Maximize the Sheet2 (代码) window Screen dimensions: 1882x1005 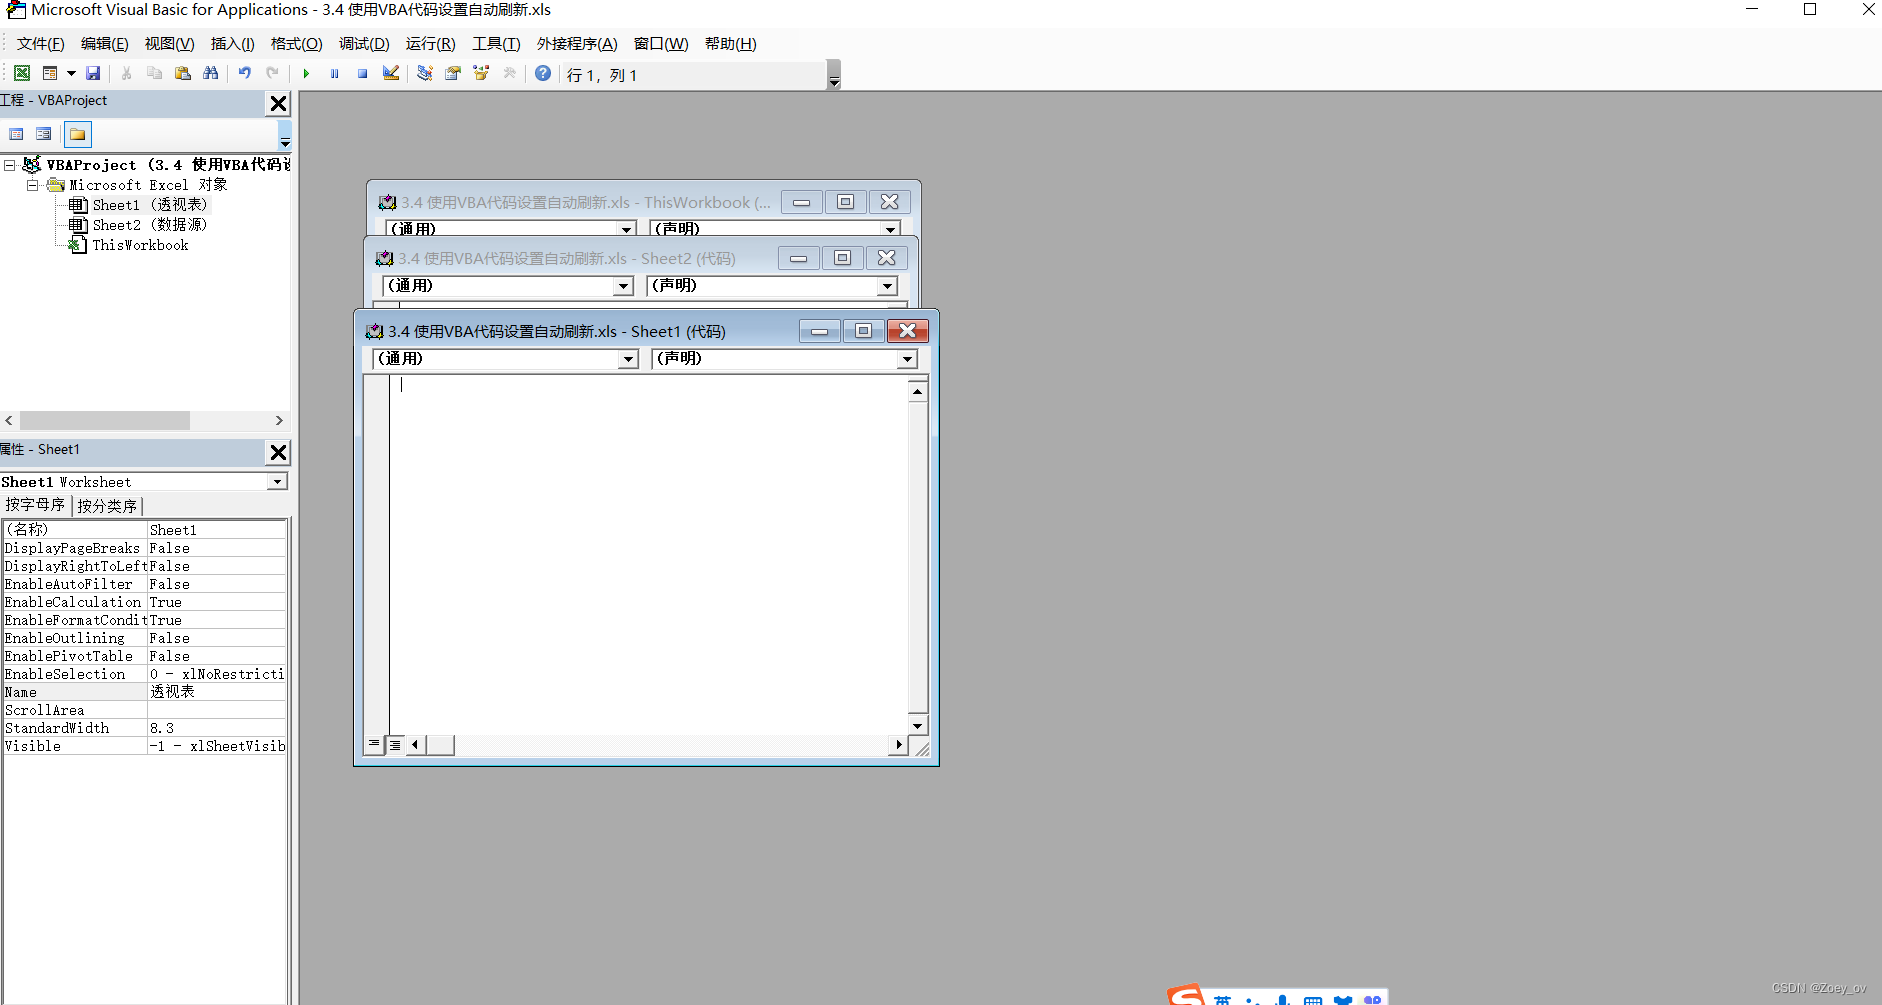tap(842, 258)
